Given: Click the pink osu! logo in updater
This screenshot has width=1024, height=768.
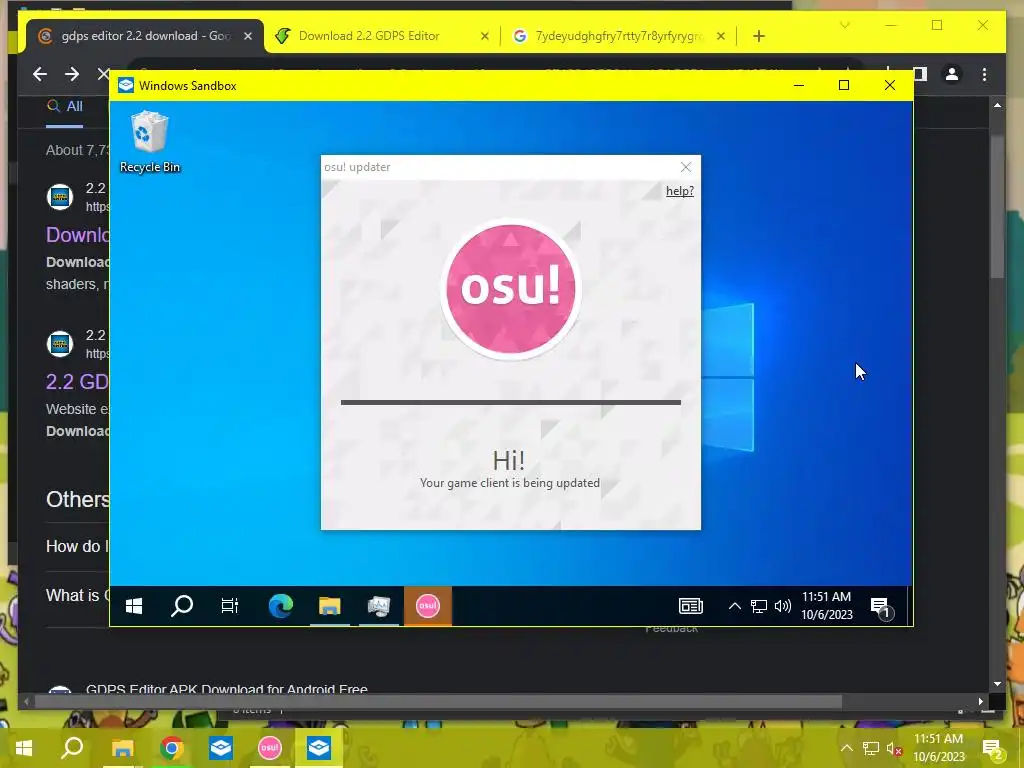Looking at the screenshot, I should click(x=511, y=289).
